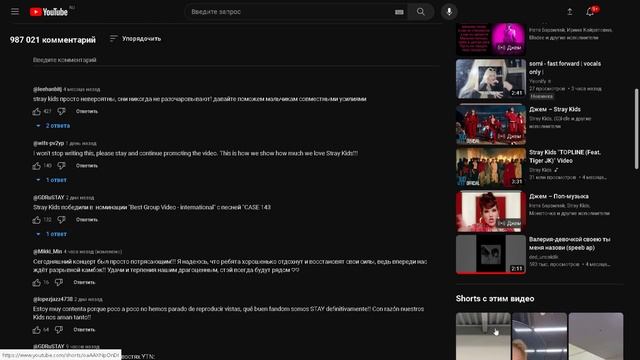Dislike the first comment about stray kids просто невероятны

pyautogui.click(x=61, y=111)
